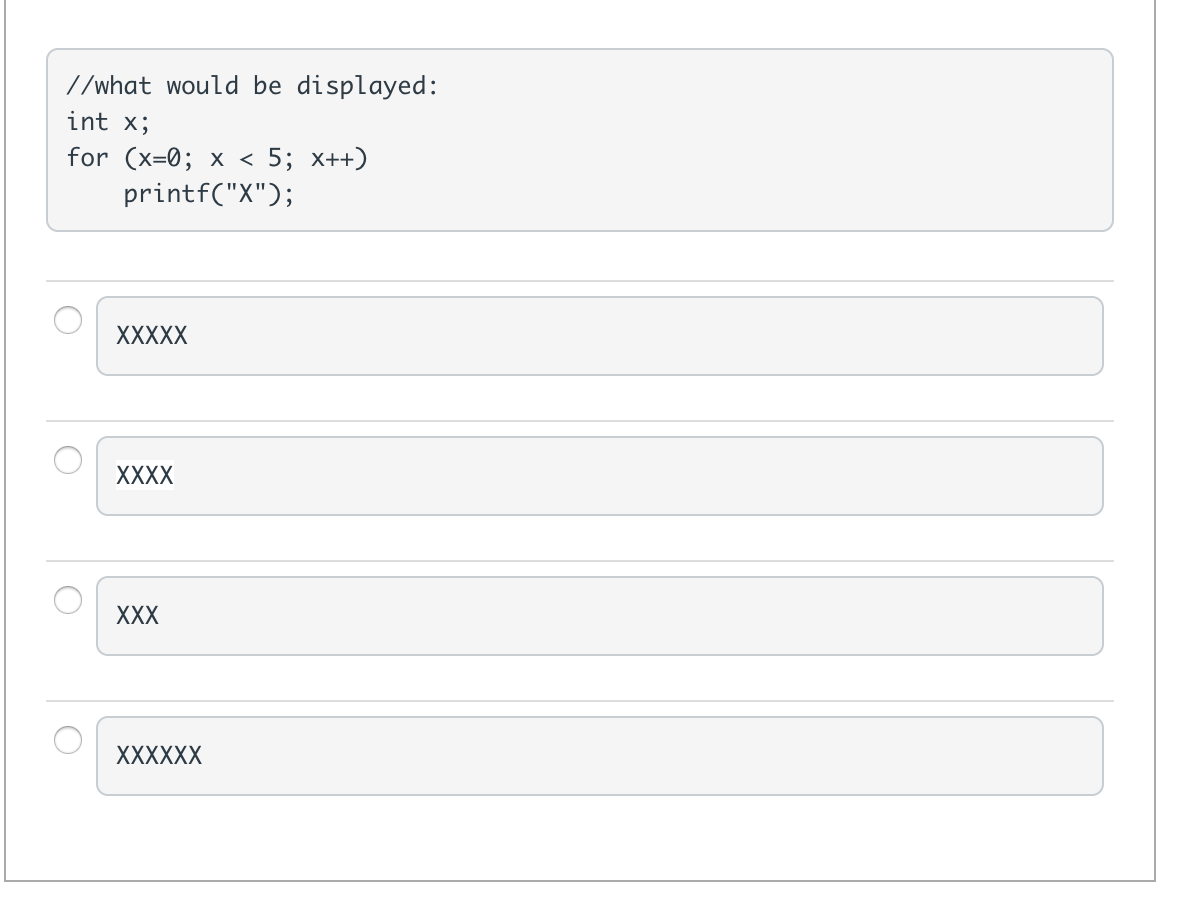The width and height of the screenshot is (1186, 908).
Task: Click empty space inside the XXX answer box
Action: pos(643,616)
